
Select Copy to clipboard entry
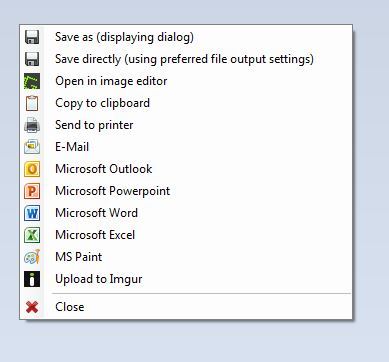point(102,103)
